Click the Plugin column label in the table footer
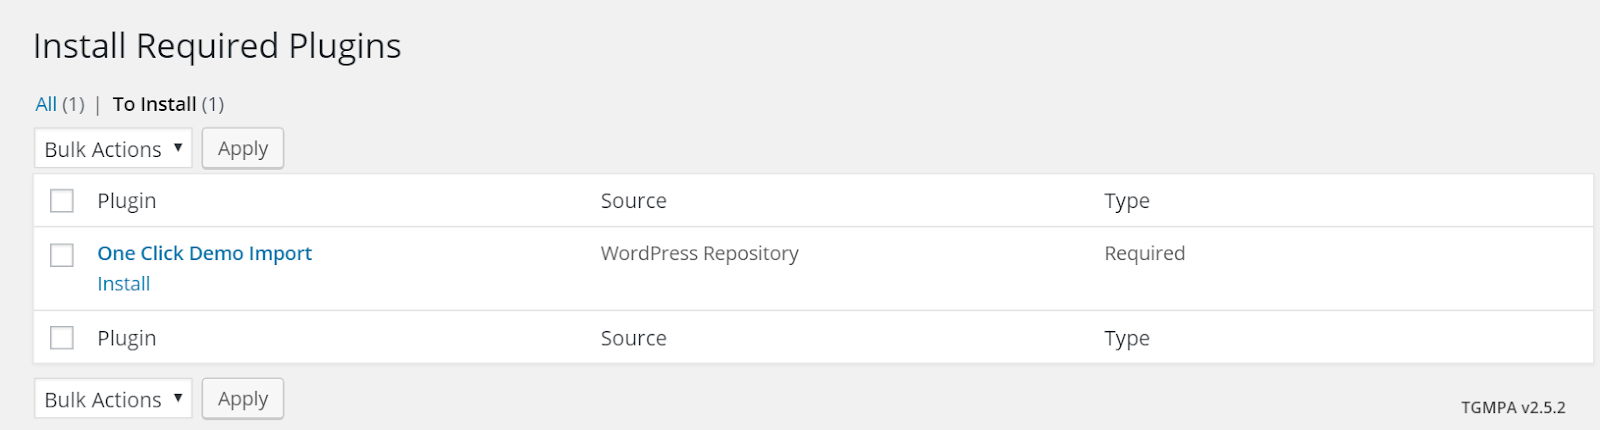 [127, 338]
